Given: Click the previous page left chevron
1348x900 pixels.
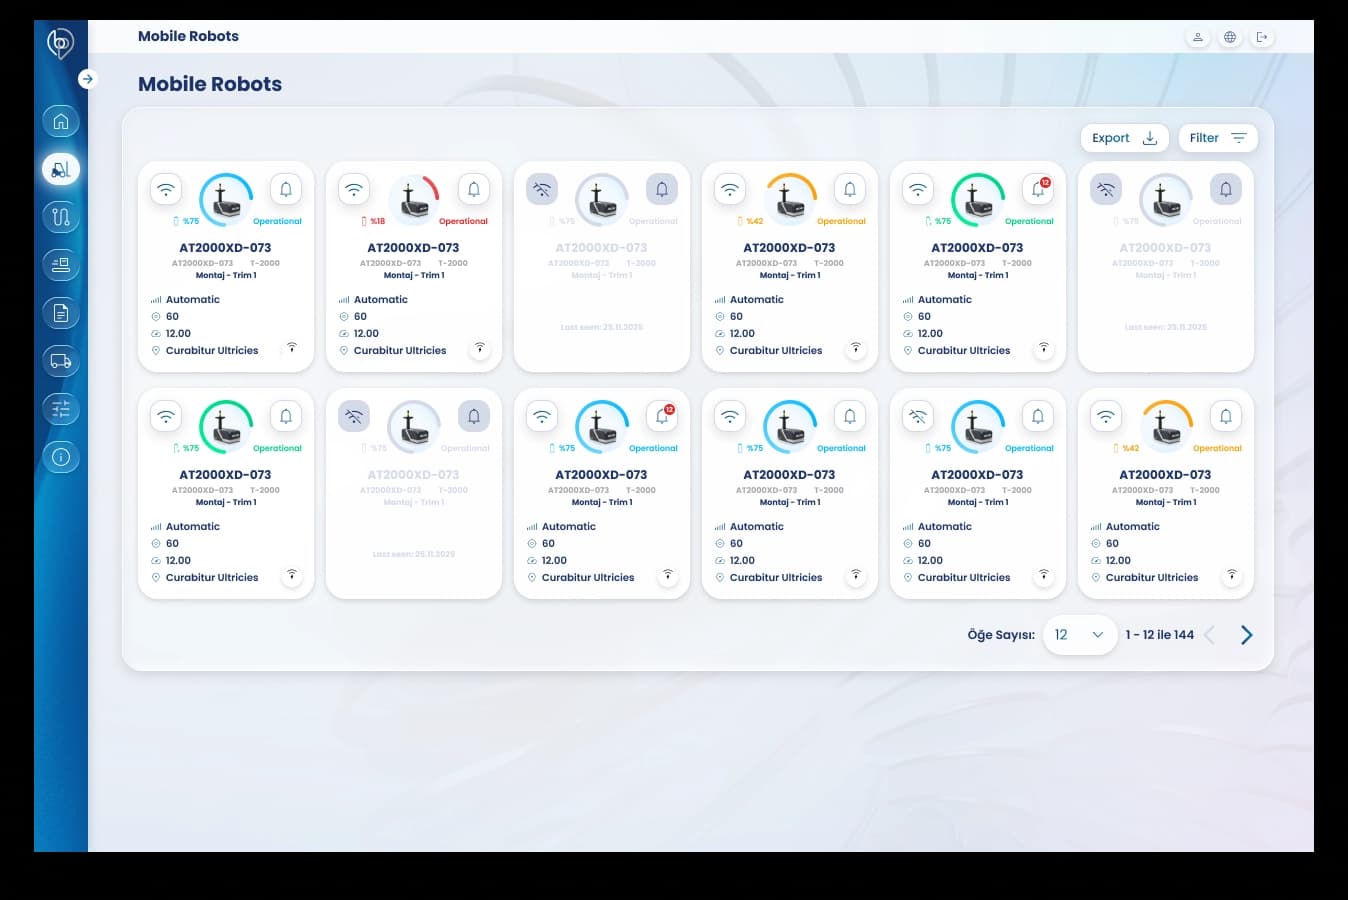Looking at the screenshot, I should [x=1210, y=635].
